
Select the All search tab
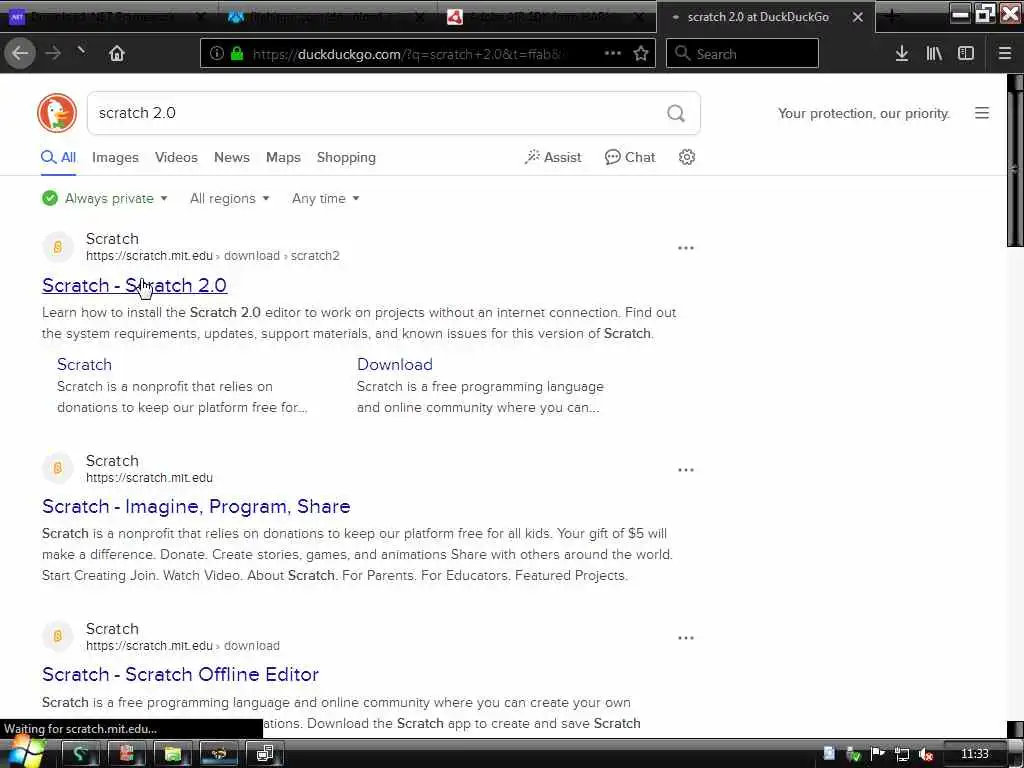pyautogui.click(x=59, y=158)
